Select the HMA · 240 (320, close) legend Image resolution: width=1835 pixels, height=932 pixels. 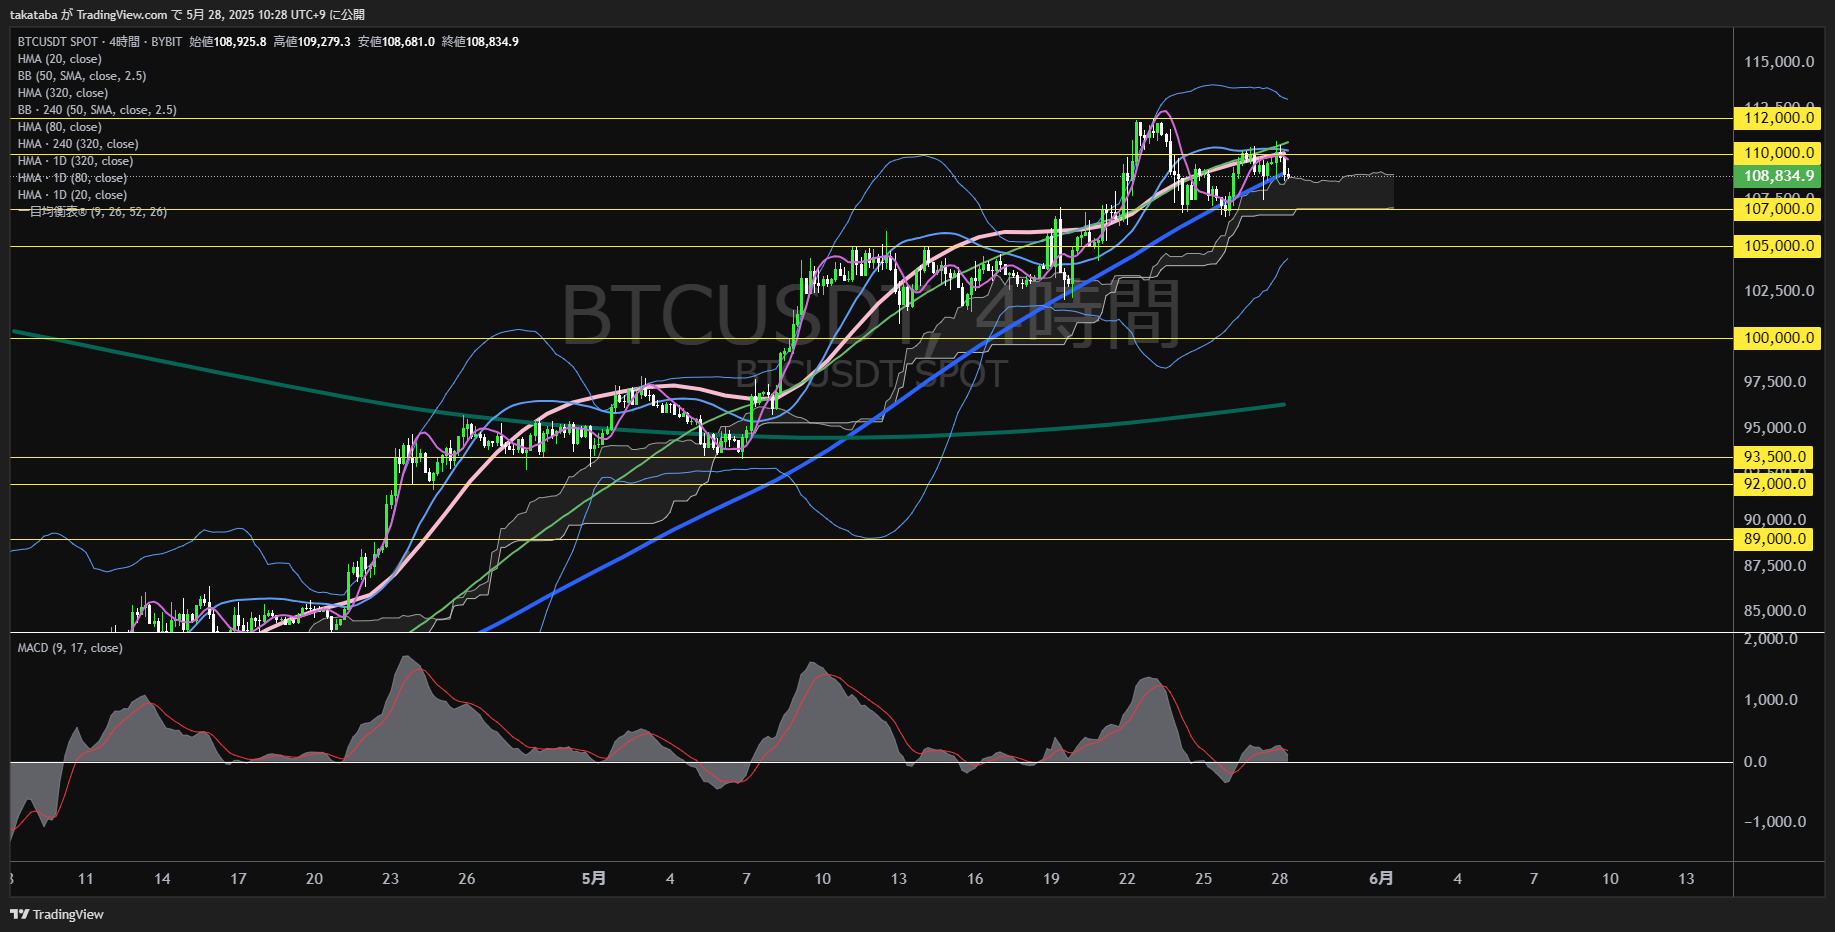point(78,144)
